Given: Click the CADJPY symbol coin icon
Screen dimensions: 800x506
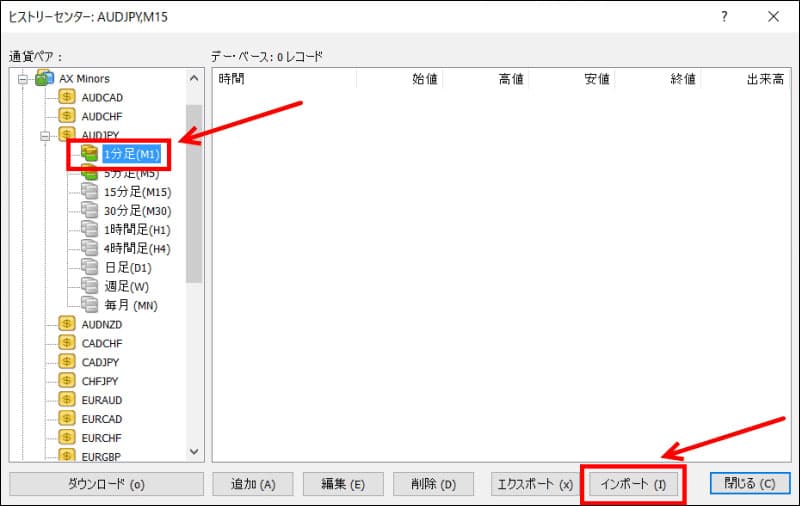Looking at the screenshot, I should [x=67, y=362].
